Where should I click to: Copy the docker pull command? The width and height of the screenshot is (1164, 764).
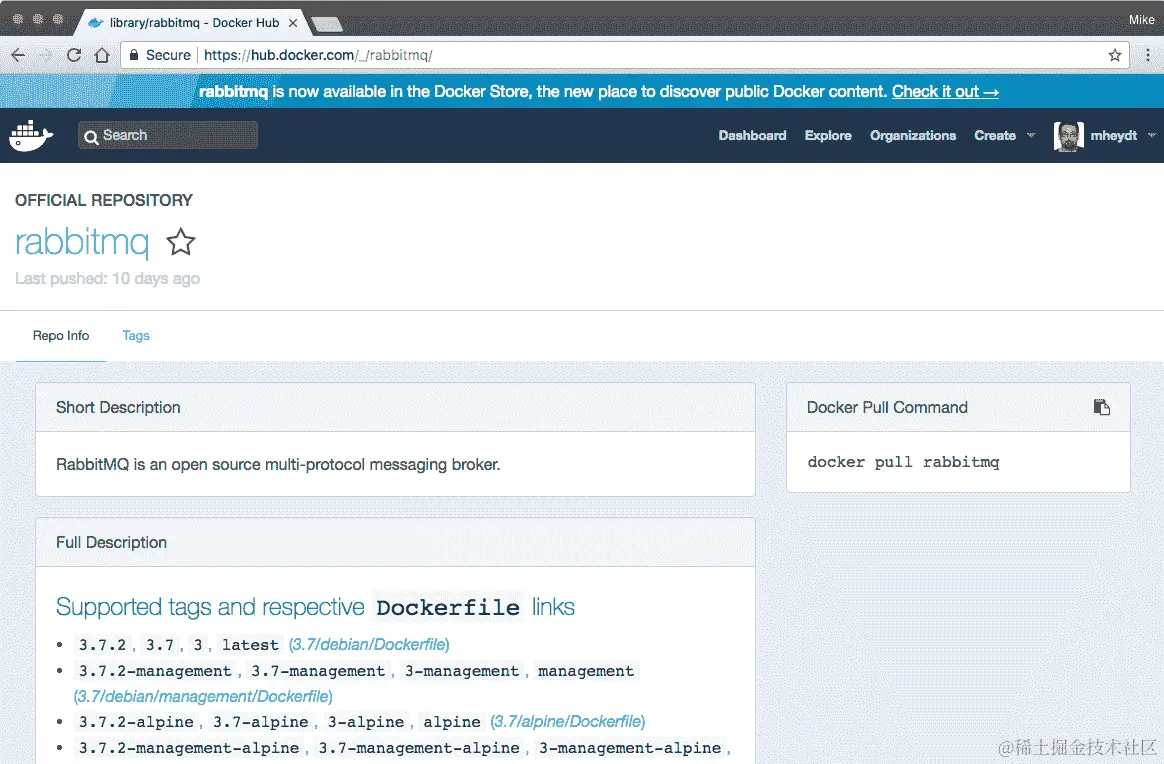click(1102, 407)
